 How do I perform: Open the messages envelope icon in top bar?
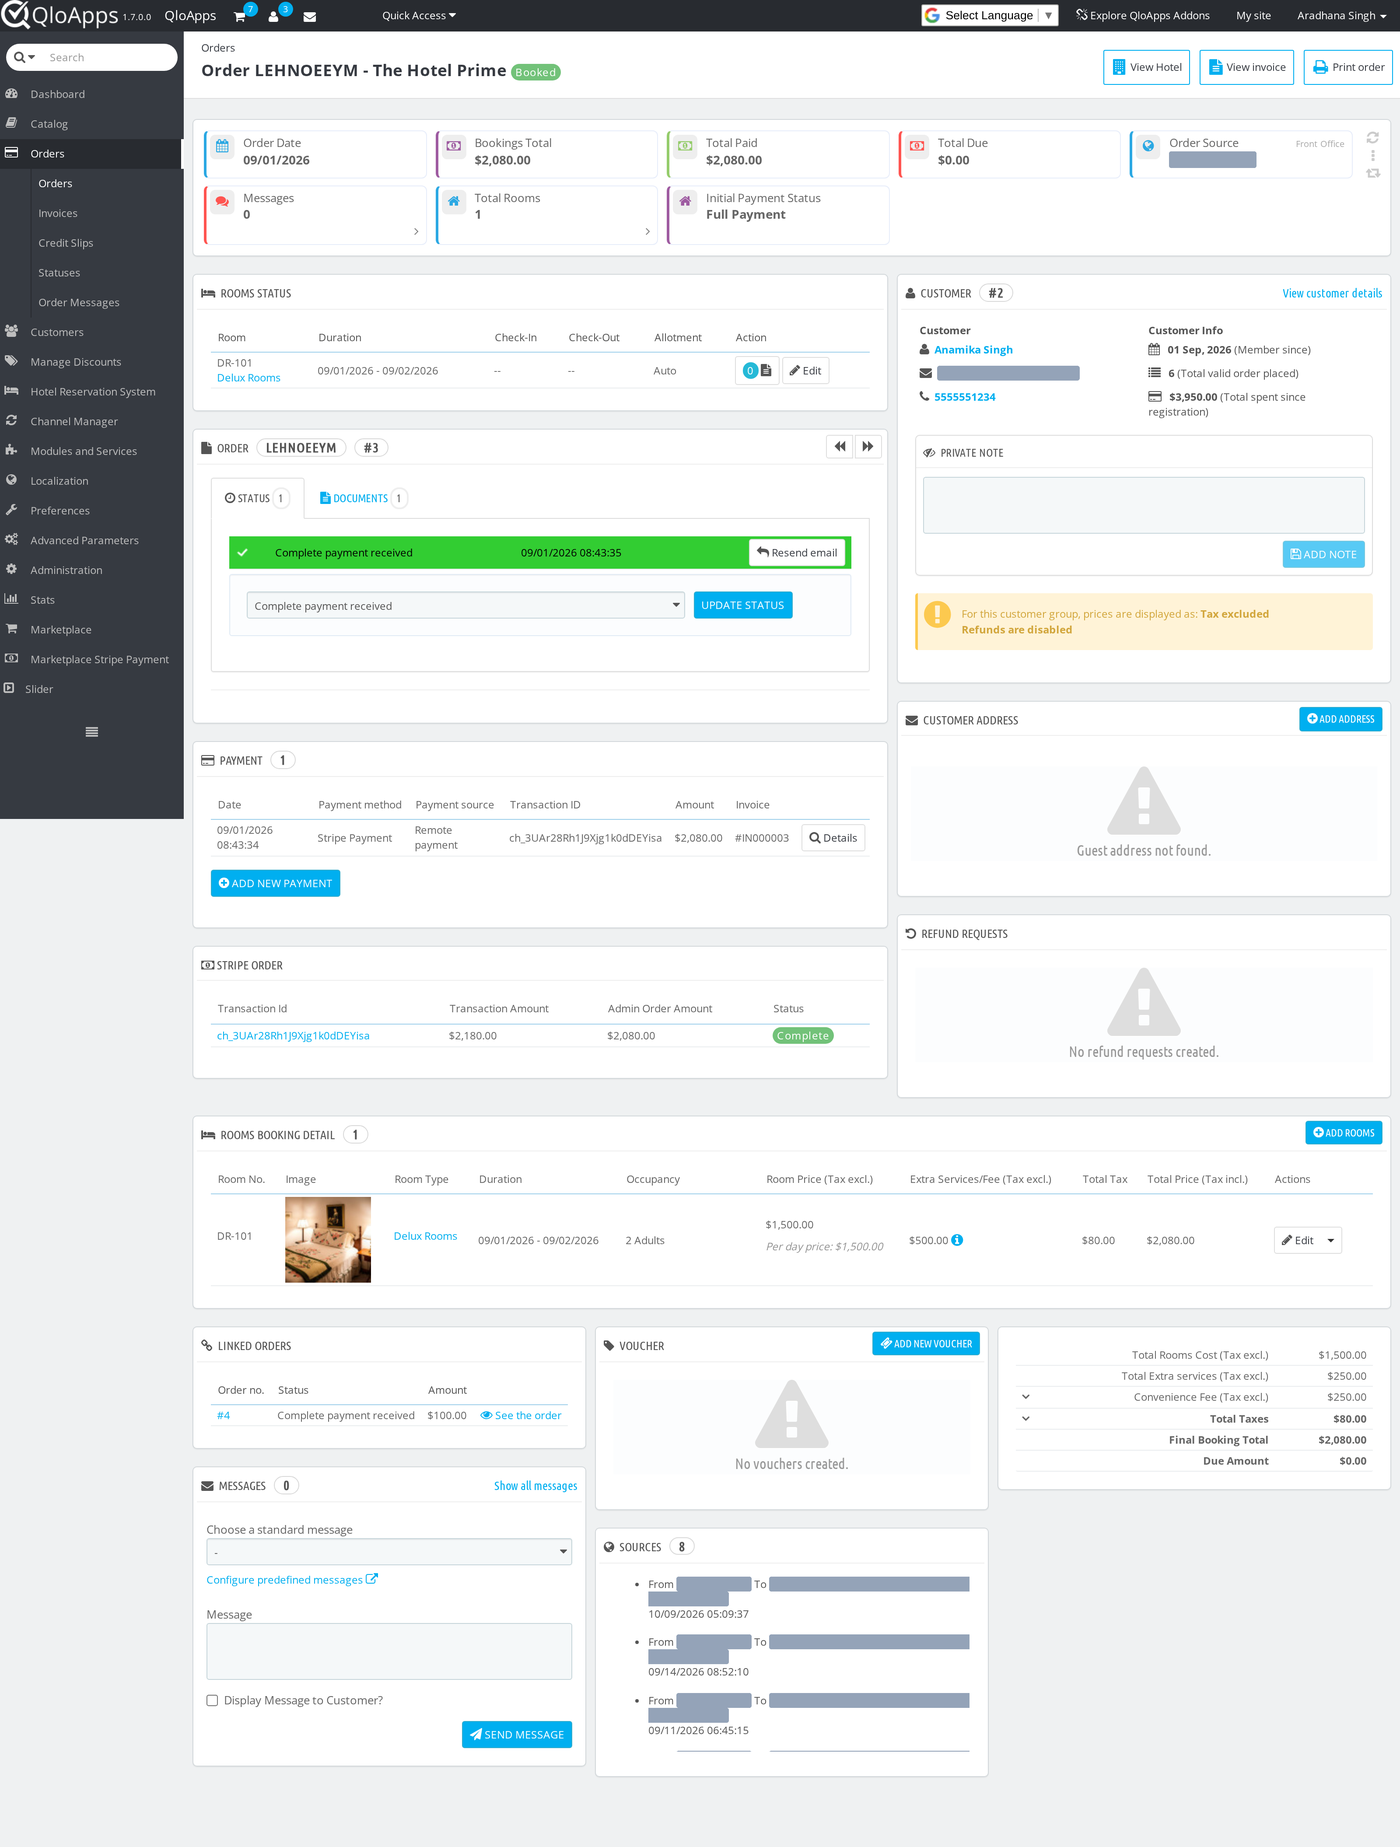pos(310,16)
